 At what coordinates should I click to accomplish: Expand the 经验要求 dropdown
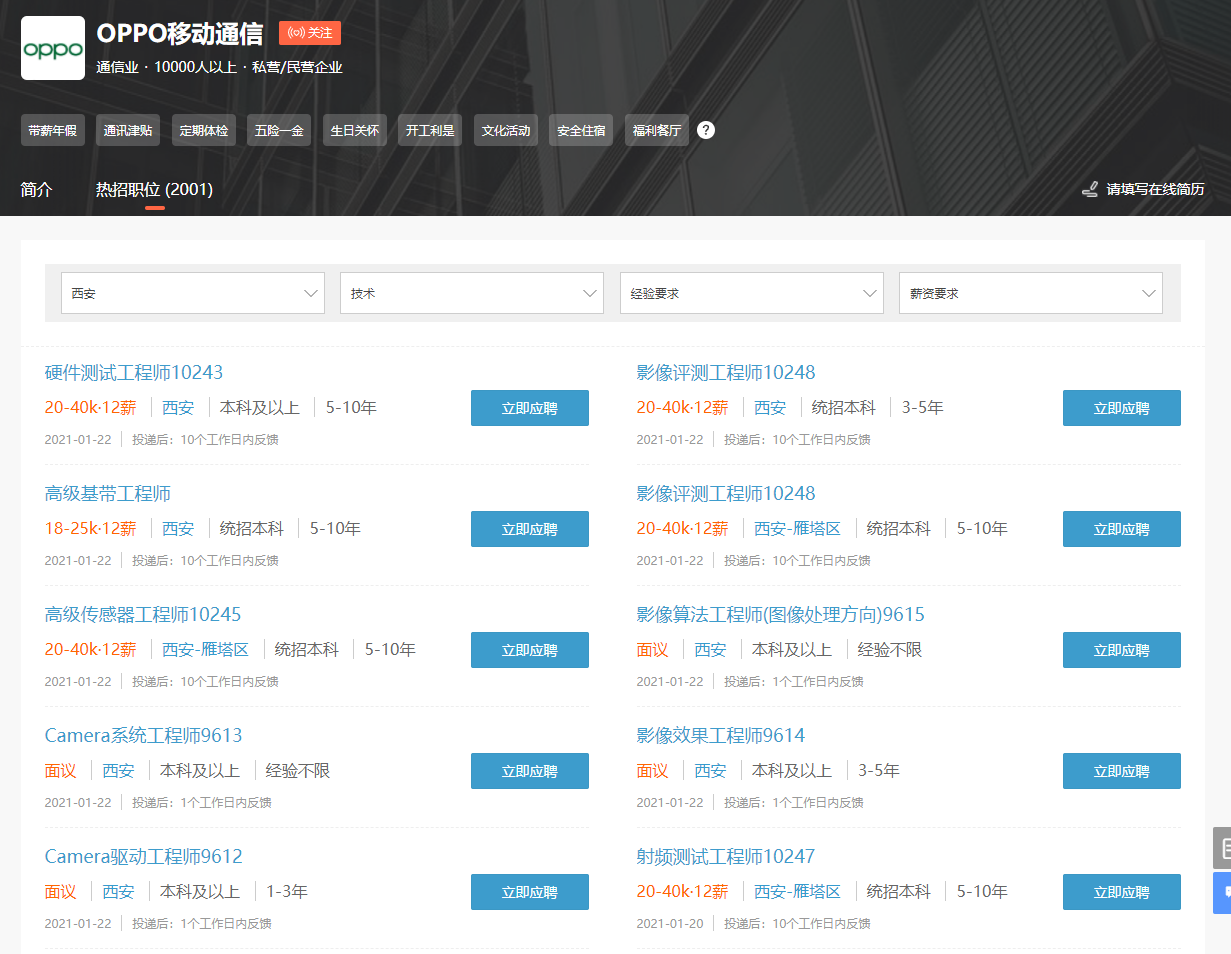[x=751, y=294]
